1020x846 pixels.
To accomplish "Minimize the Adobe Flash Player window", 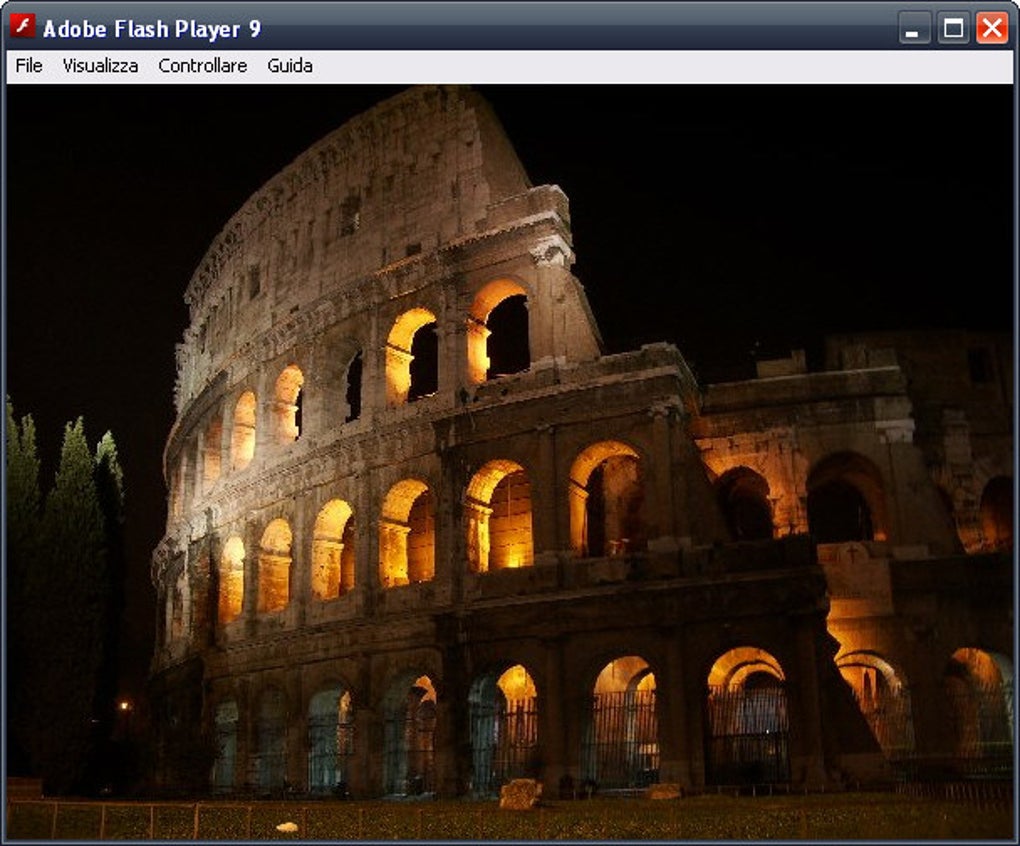I will pyautogui.click(x=913, y=29).
